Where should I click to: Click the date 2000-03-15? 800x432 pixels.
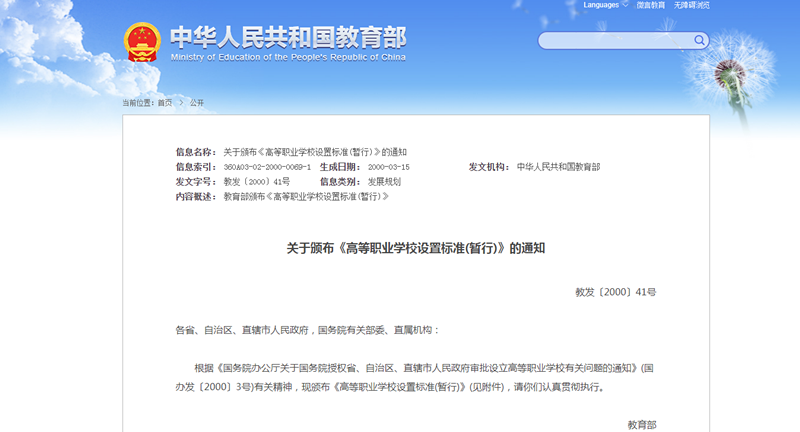click(x=389, y=167)
